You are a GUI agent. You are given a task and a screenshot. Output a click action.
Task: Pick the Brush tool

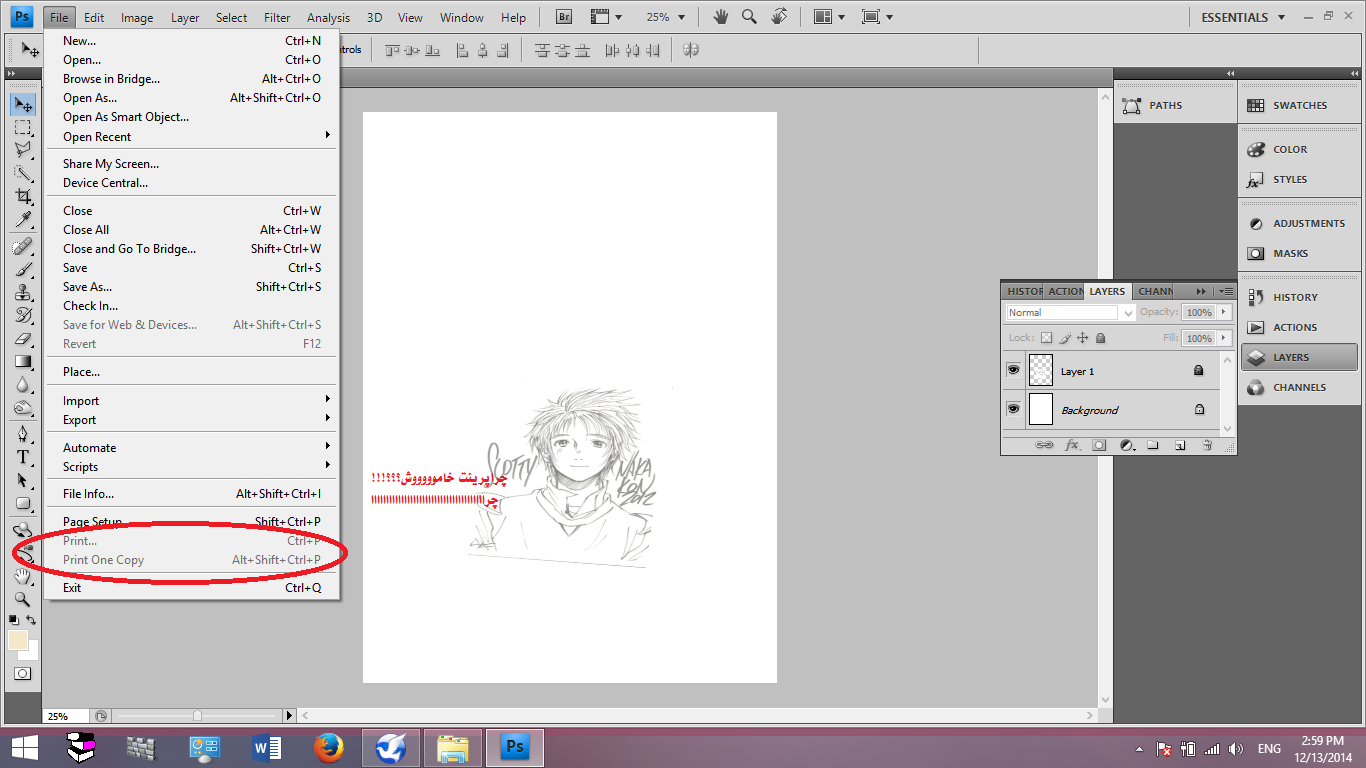pos(22,269)
